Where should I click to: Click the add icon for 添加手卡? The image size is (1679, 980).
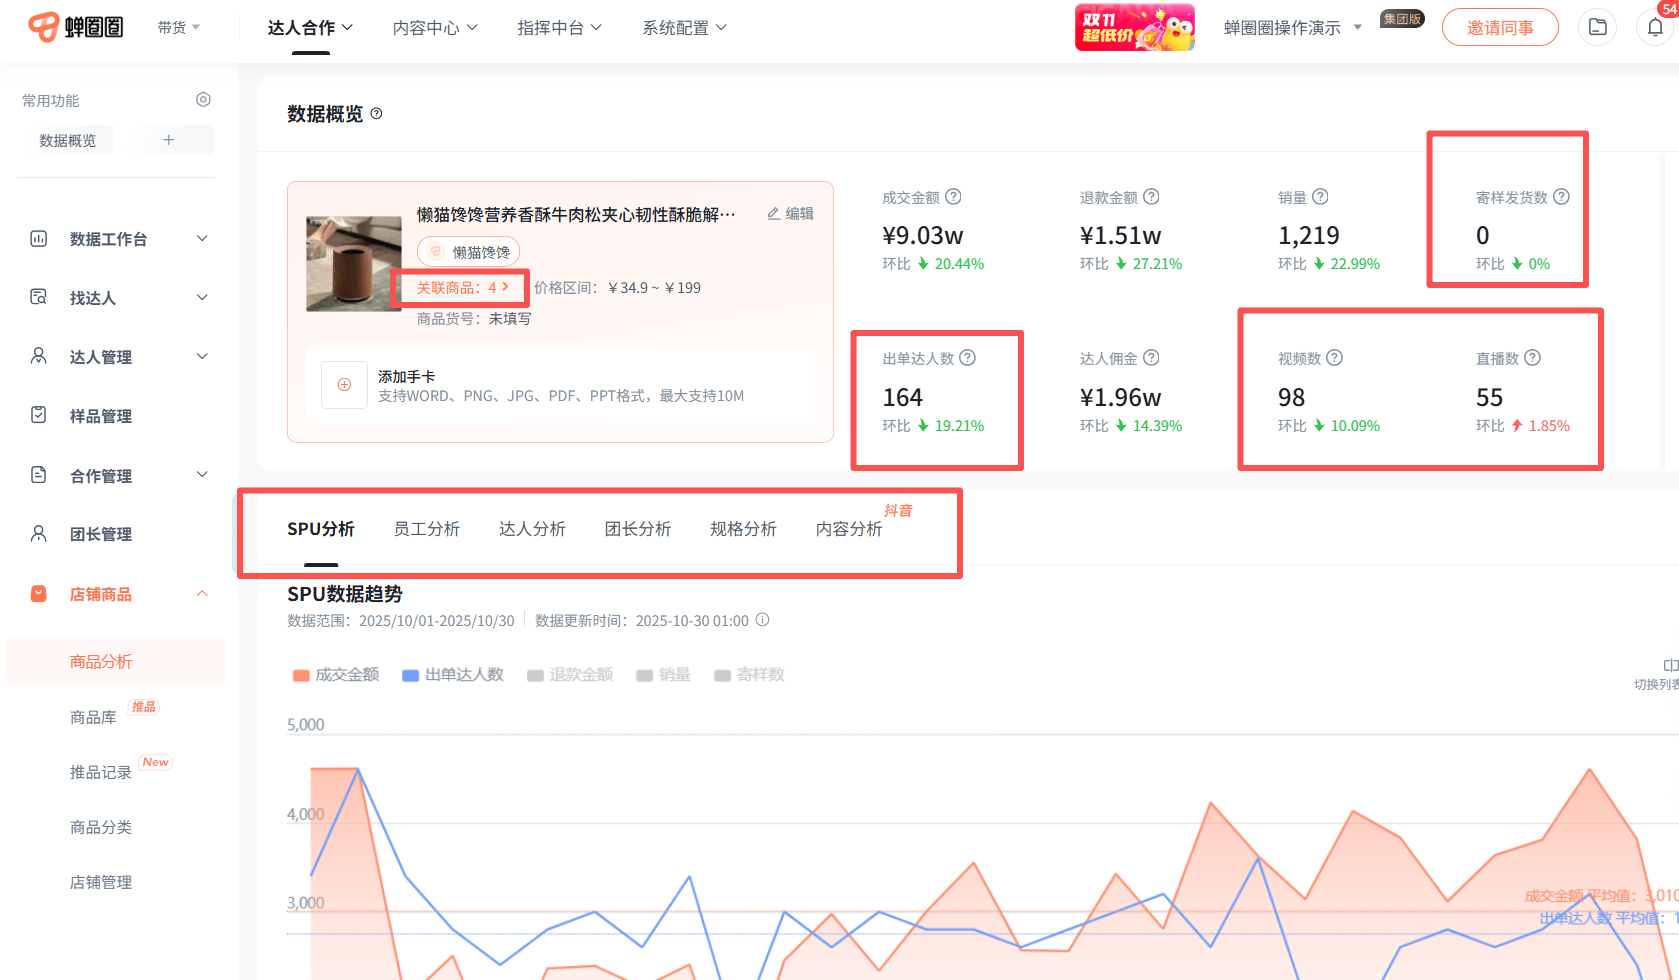[x=344, y=385]
